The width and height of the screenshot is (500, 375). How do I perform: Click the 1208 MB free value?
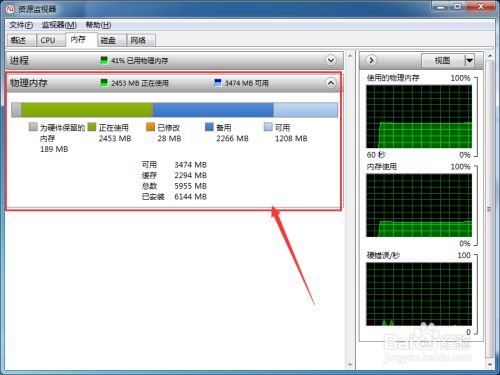coord(291,138)
